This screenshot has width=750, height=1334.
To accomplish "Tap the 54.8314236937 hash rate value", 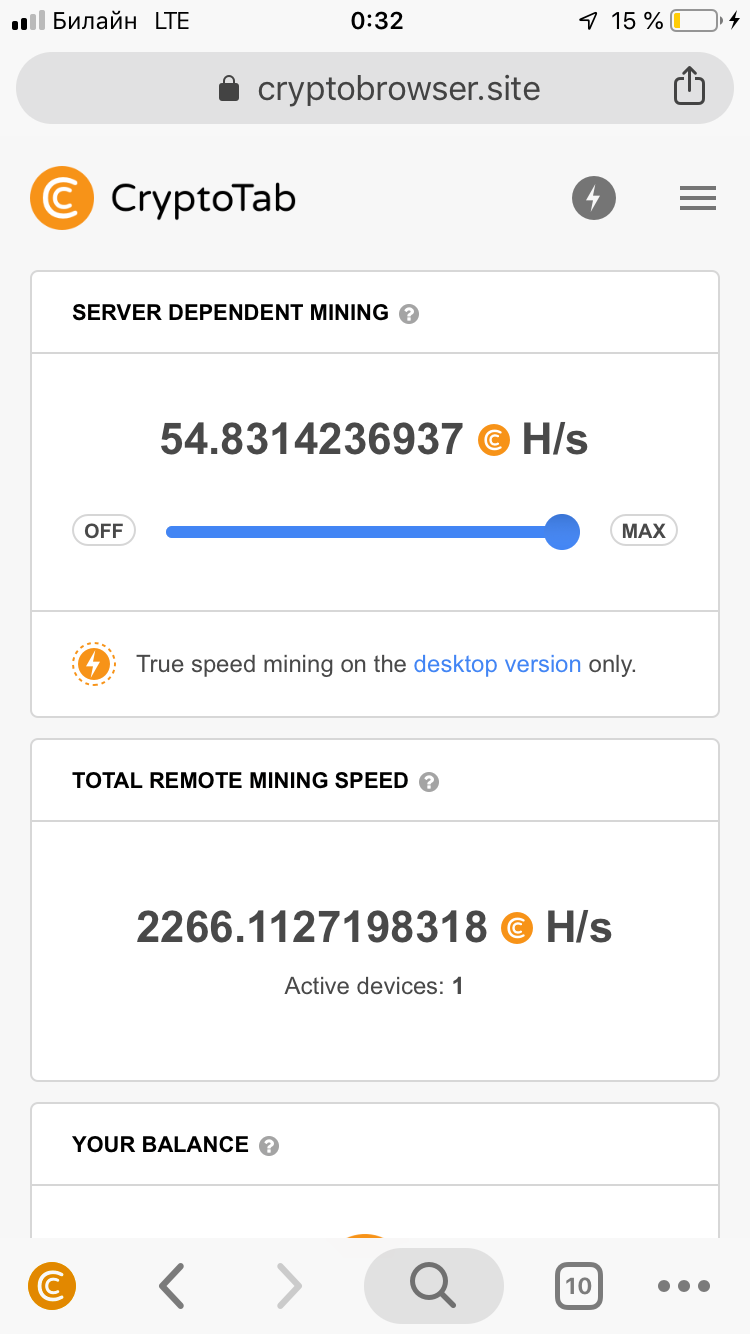I will 312,440.
